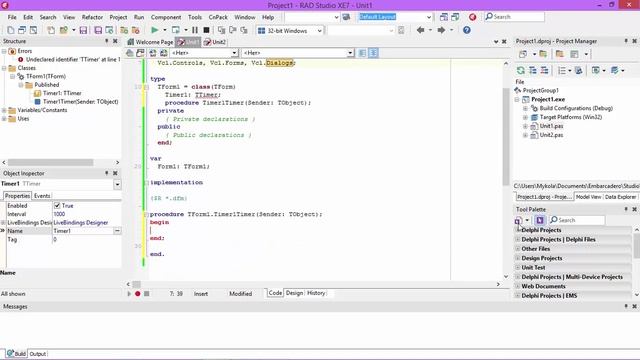640x360 pixels.
Task: Click the Expand All icon in Project Manager
Action: click(x=533, y=71)
